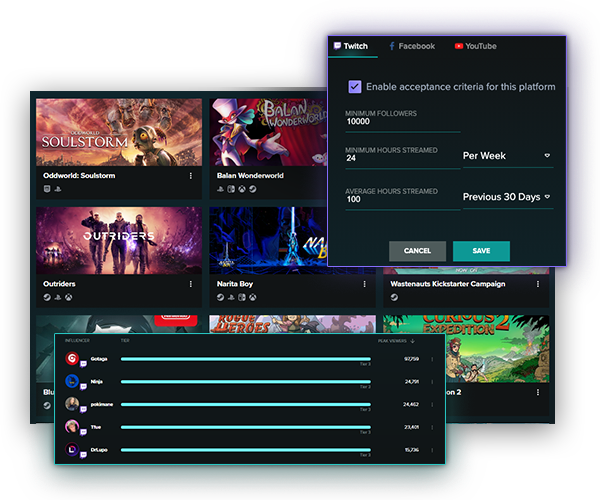Click Xbox icon under Balan Wonderworld

(x=242, y=189)
